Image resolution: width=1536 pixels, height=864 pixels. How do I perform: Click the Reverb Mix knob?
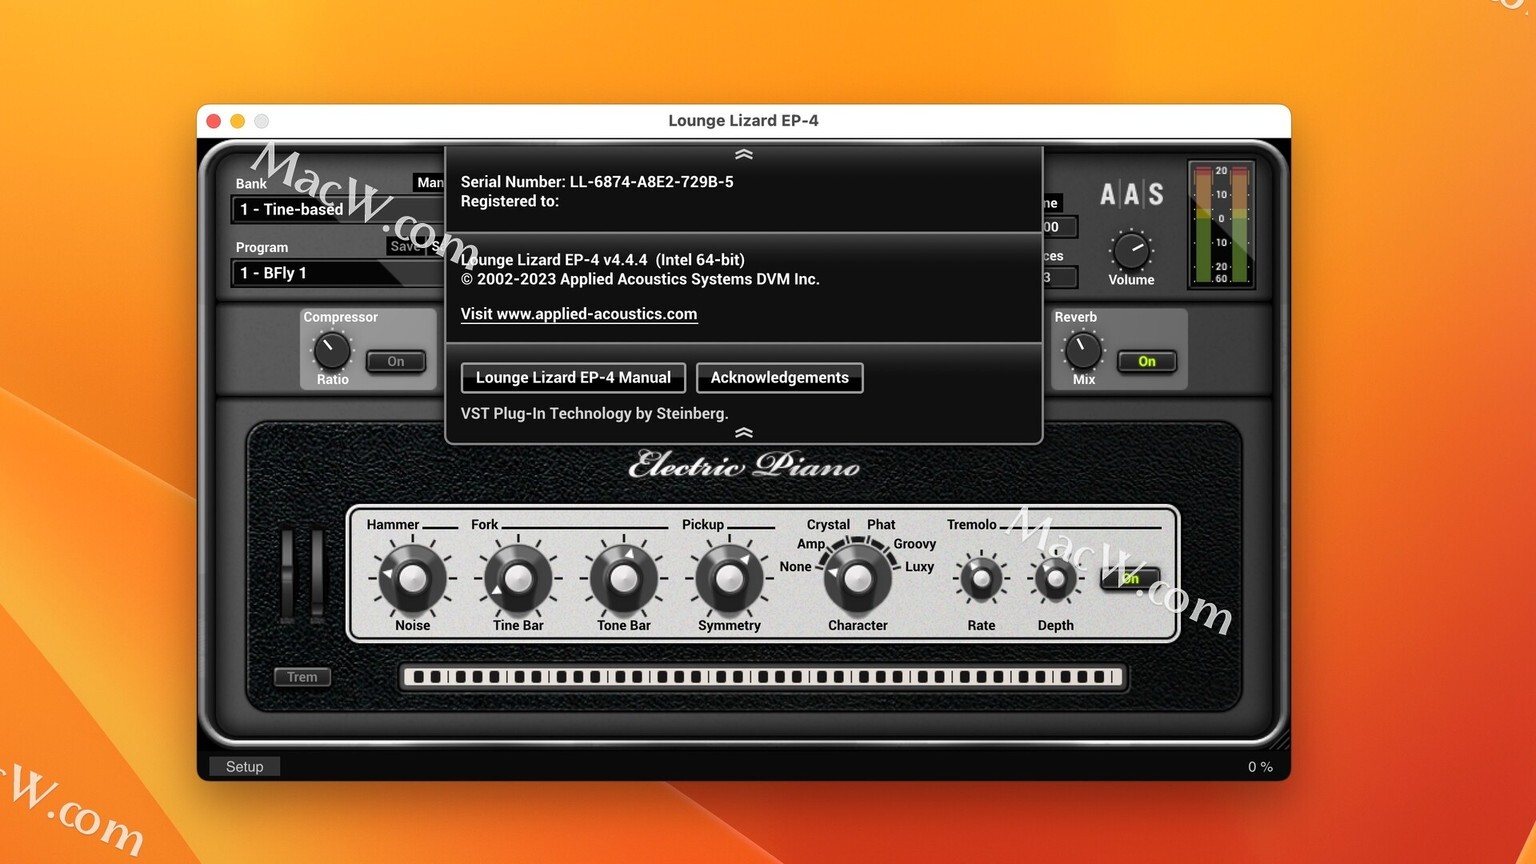(1083, 351)
